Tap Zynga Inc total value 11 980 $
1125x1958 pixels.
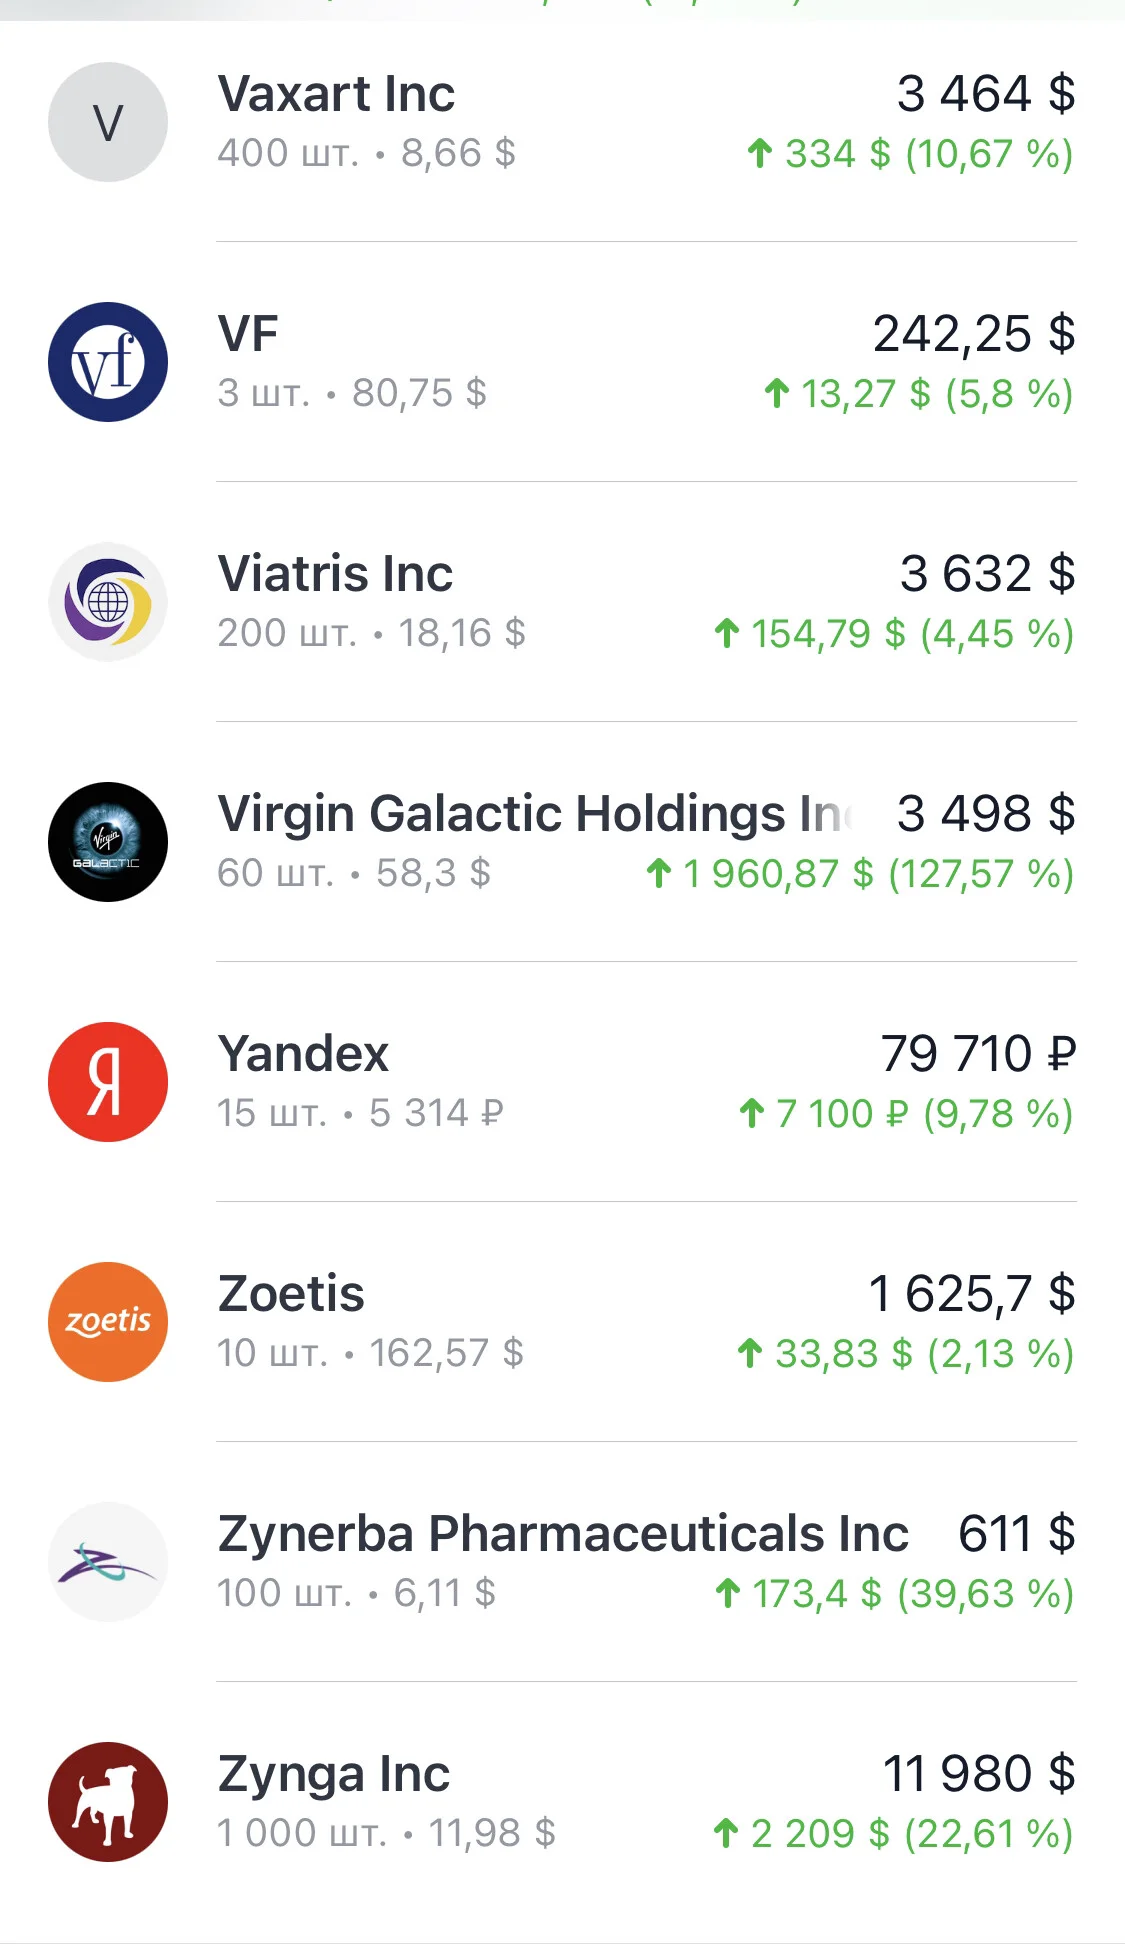tap(979, 1774)
